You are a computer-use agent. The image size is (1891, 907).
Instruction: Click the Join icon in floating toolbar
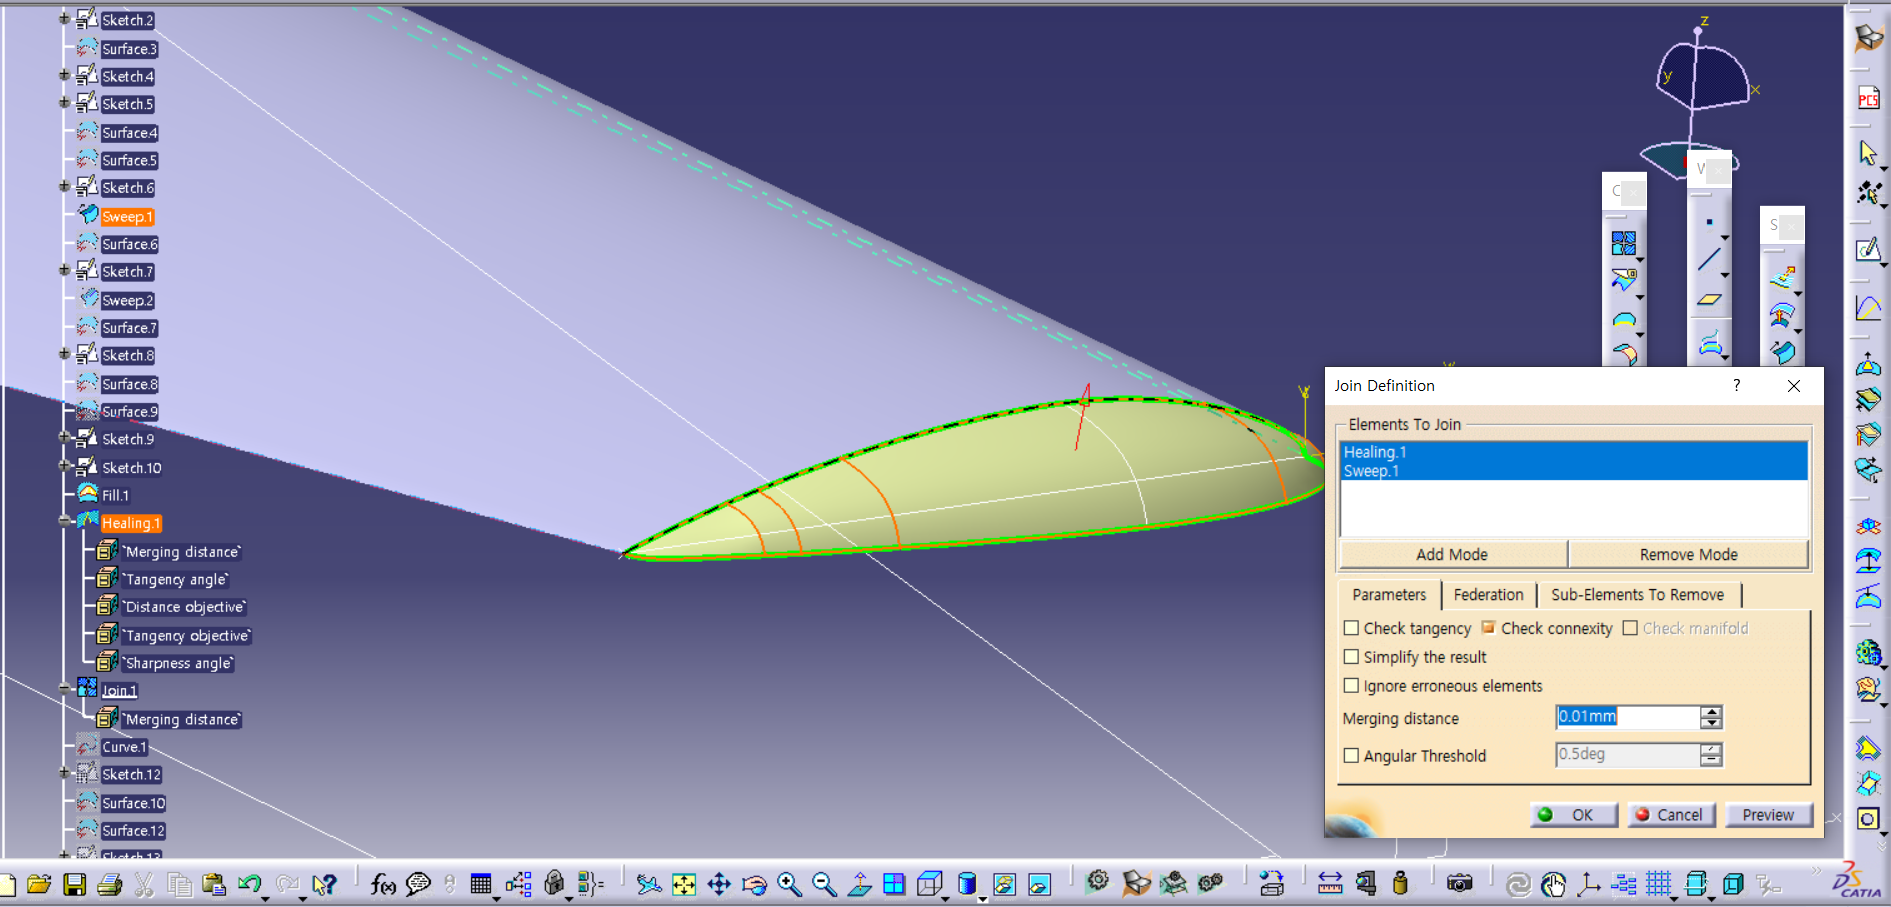[x=1623, y=243]
